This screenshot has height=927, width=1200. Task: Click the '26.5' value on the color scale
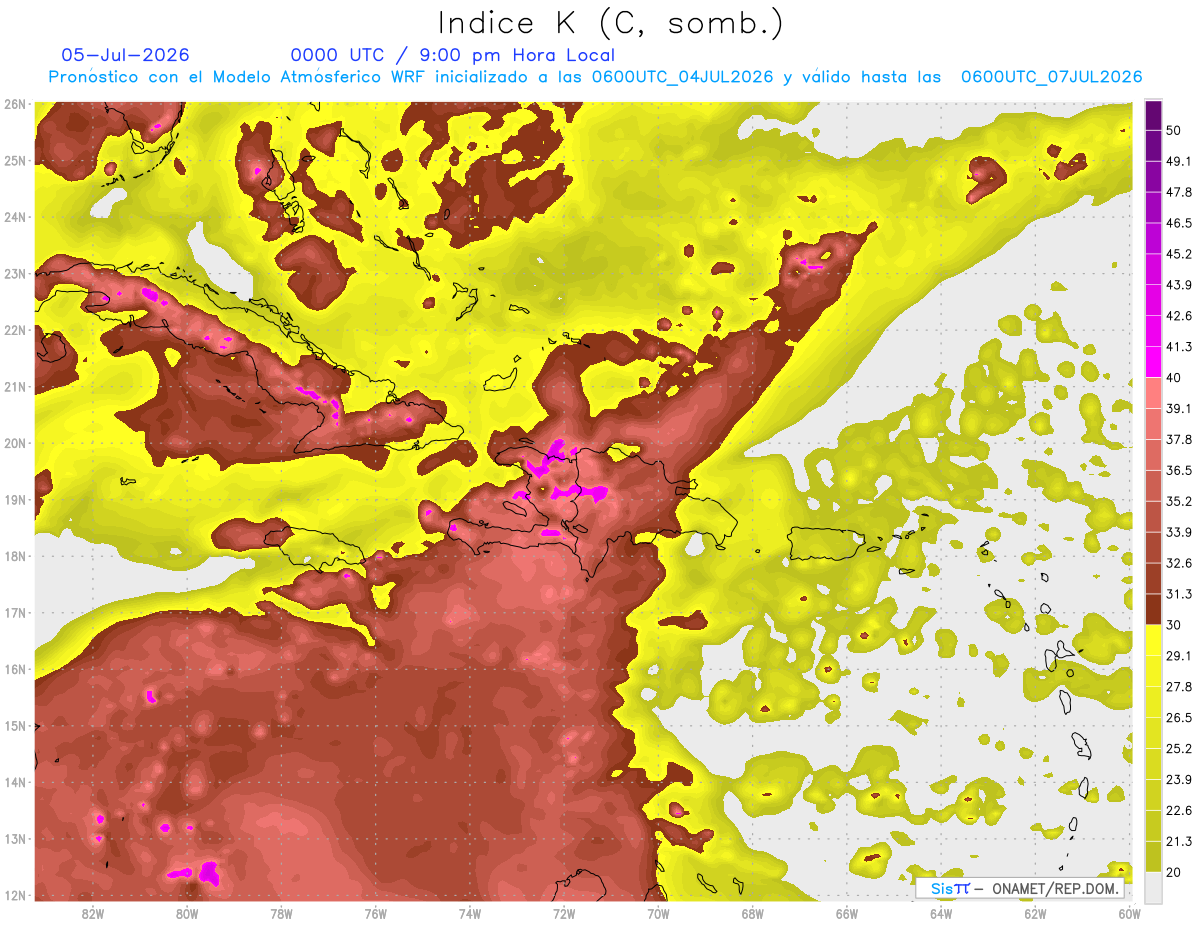(x=1178, y=717)
